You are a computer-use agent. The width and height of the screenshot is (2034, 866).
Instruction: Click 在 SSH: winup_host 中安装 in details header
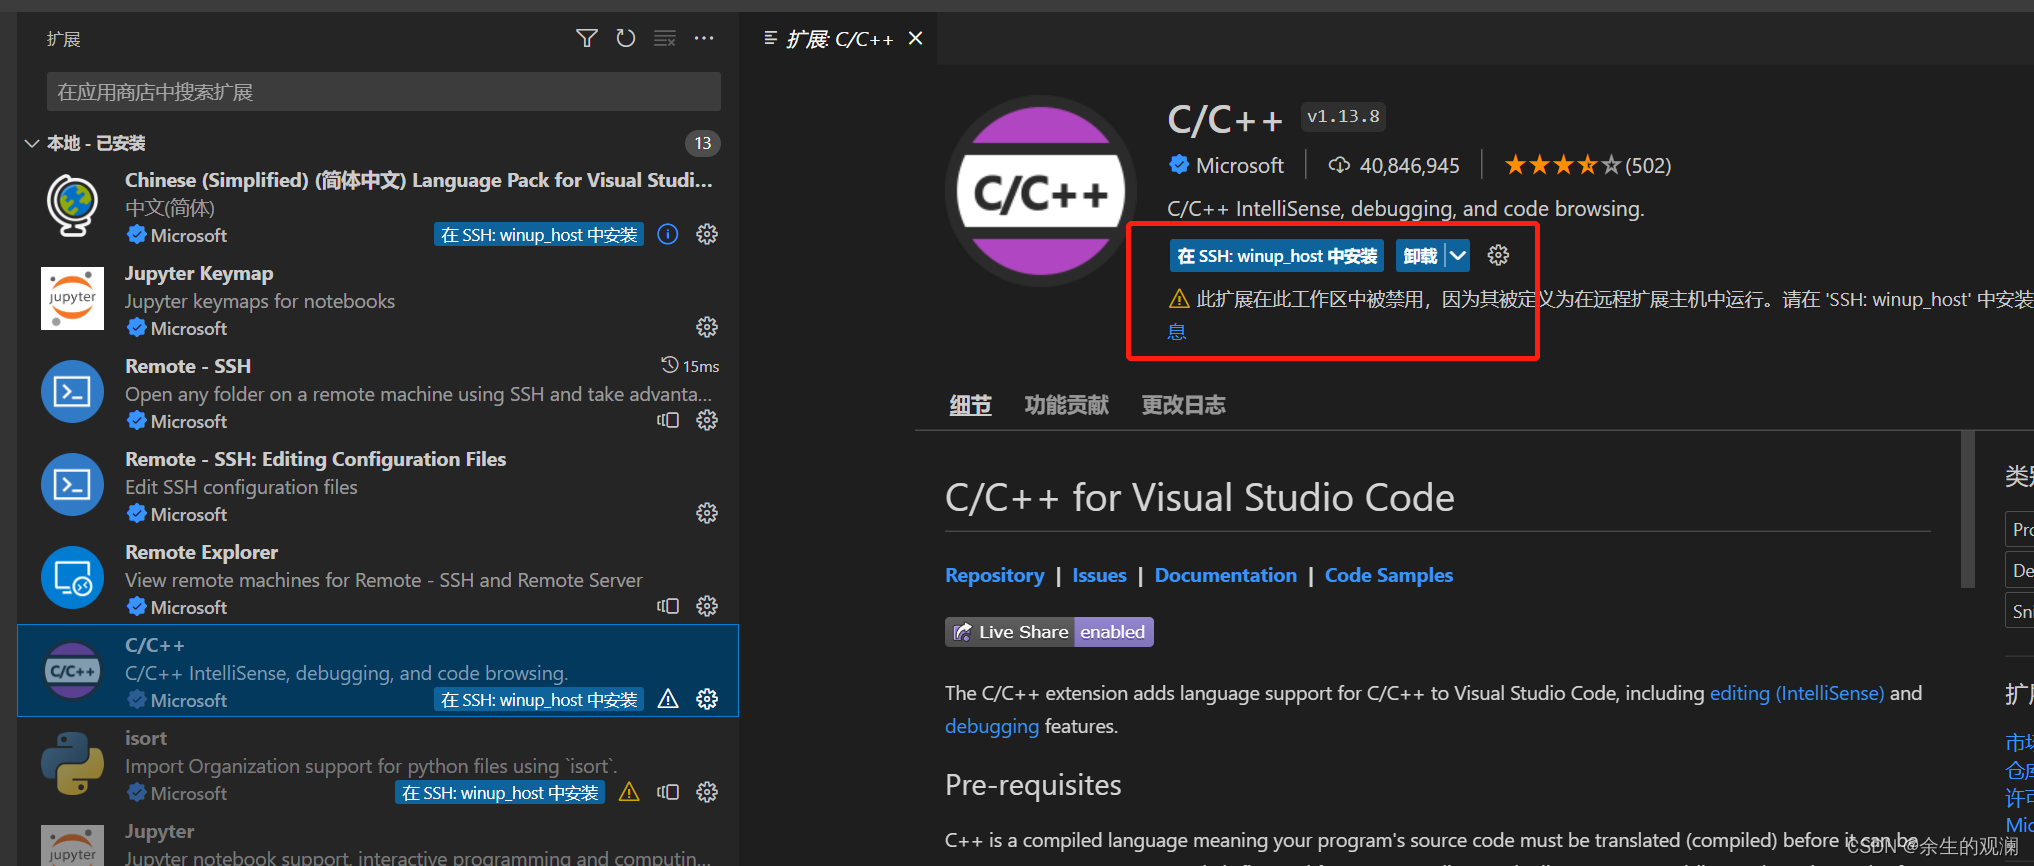coord(1277,256)
